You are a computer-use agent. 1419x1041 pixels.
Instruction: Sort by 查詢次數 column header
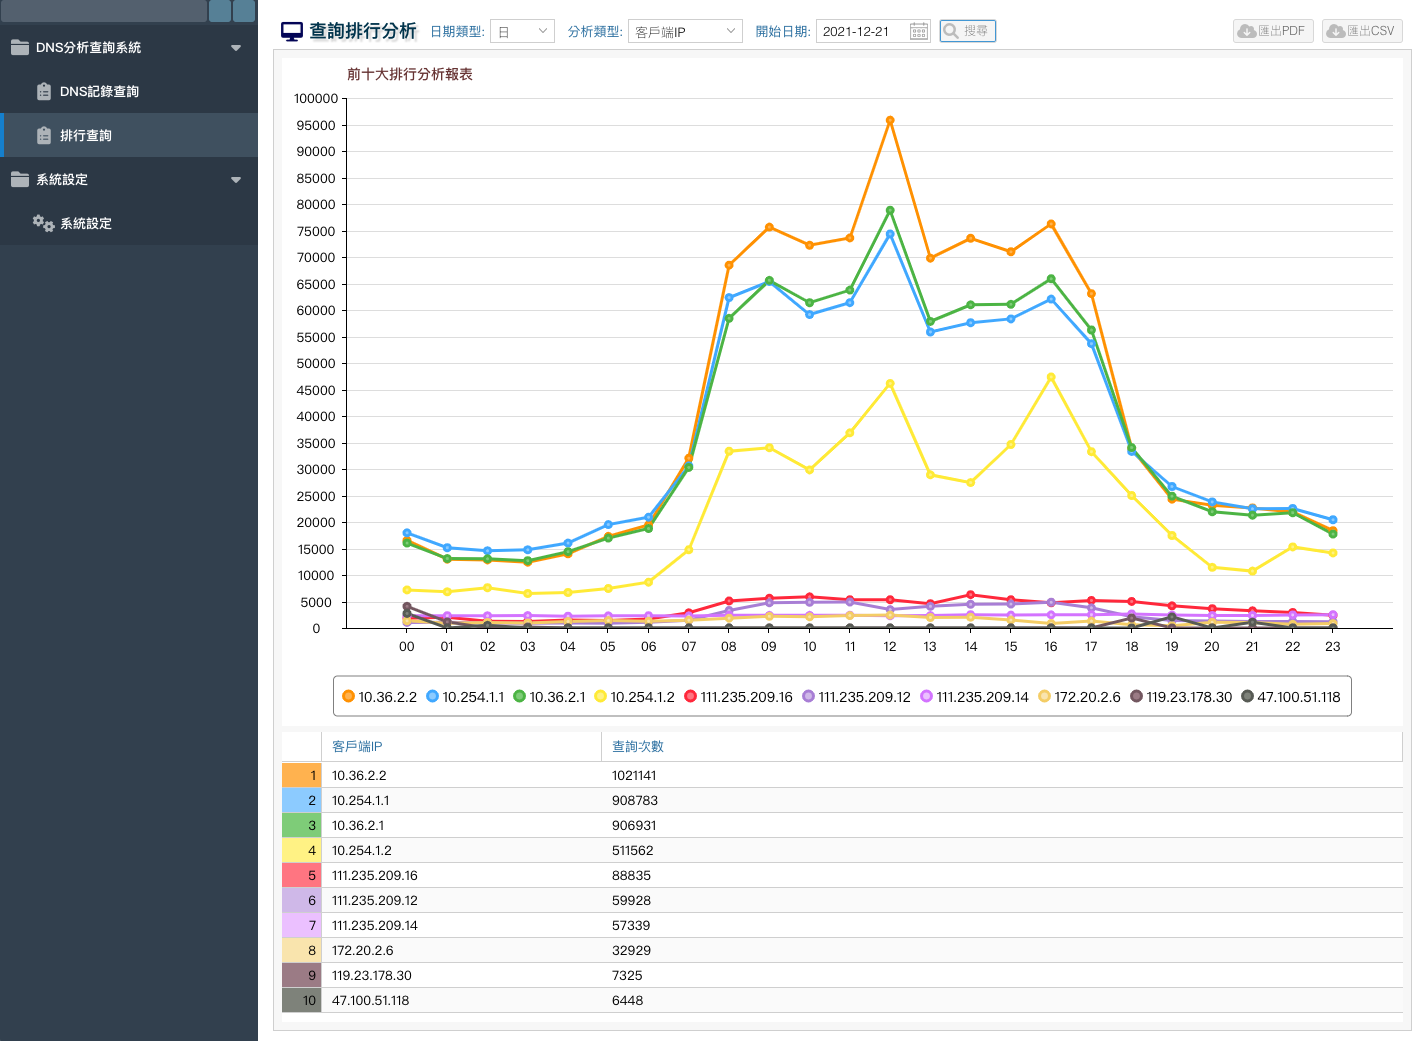(x=1002, y=747)
